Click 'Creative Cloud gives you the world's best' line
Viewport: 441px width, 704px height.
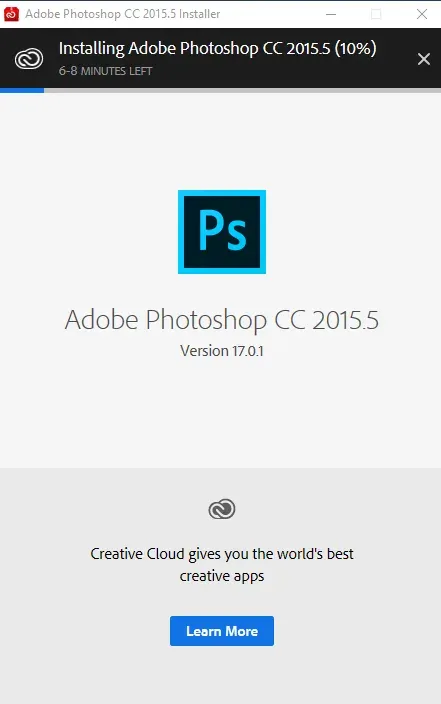tap(222, 554)
